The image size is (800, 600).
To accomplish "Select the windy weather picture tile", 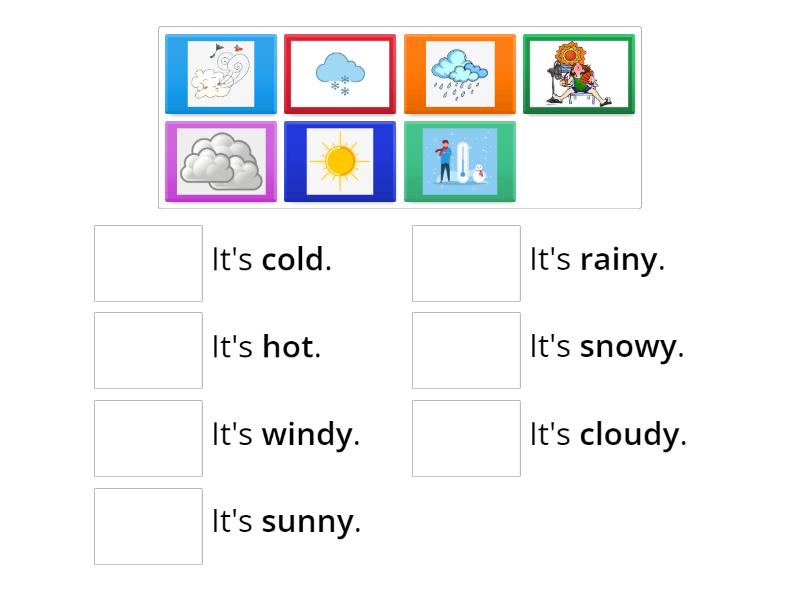I will point(220,73).
